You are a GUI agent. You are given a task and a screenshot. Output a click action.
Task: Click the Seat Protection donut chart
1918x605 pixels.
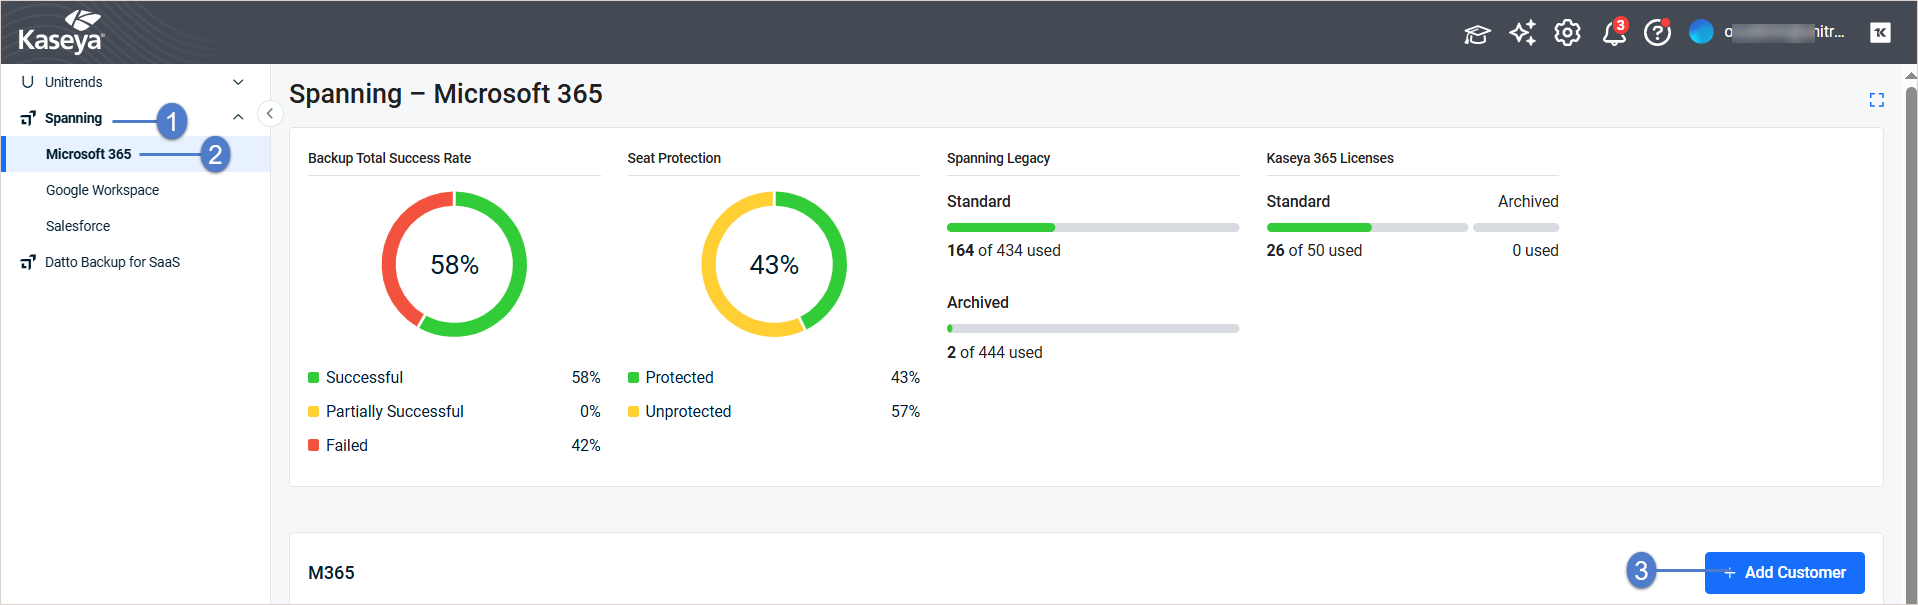(774, 264)
